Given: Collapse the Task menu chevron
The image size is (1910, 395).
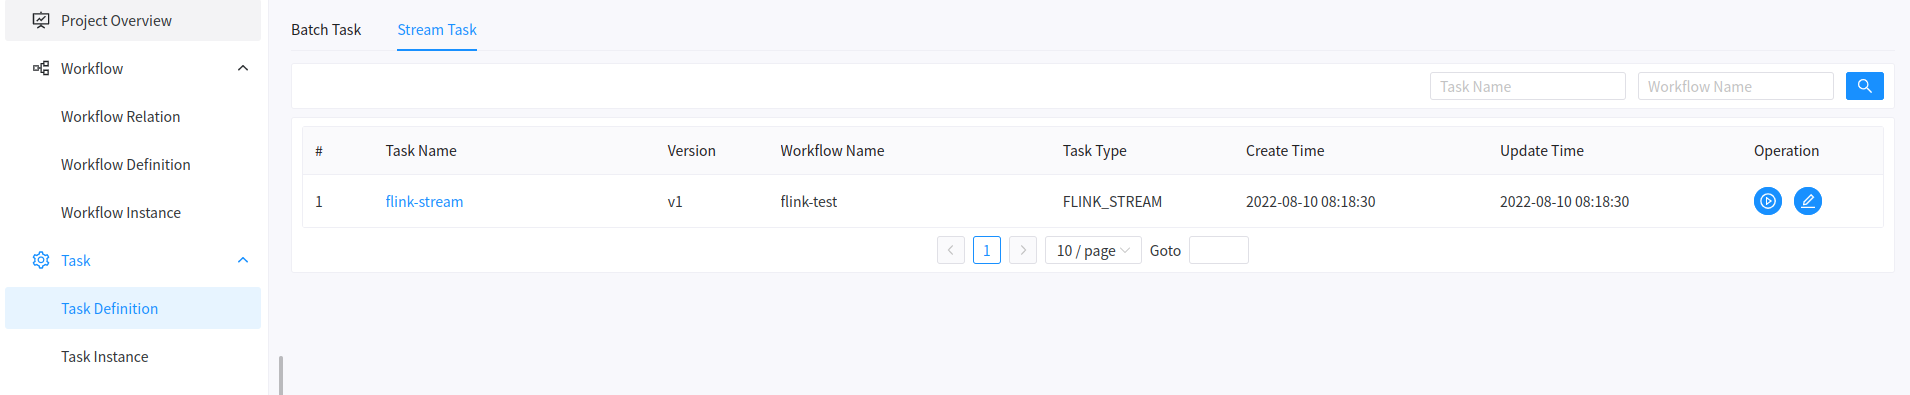Looking at the screenshot, I should pos(243,260).
